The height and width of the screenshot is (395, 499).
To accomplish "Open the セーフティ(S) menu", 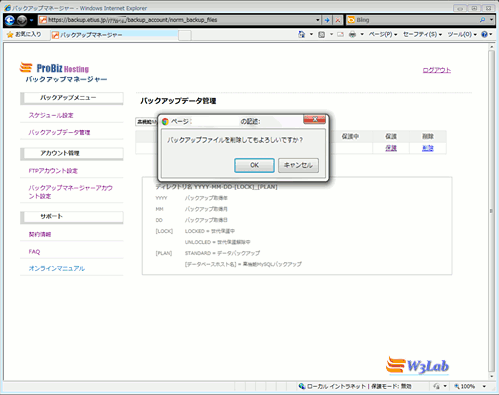I will [422, 34].
